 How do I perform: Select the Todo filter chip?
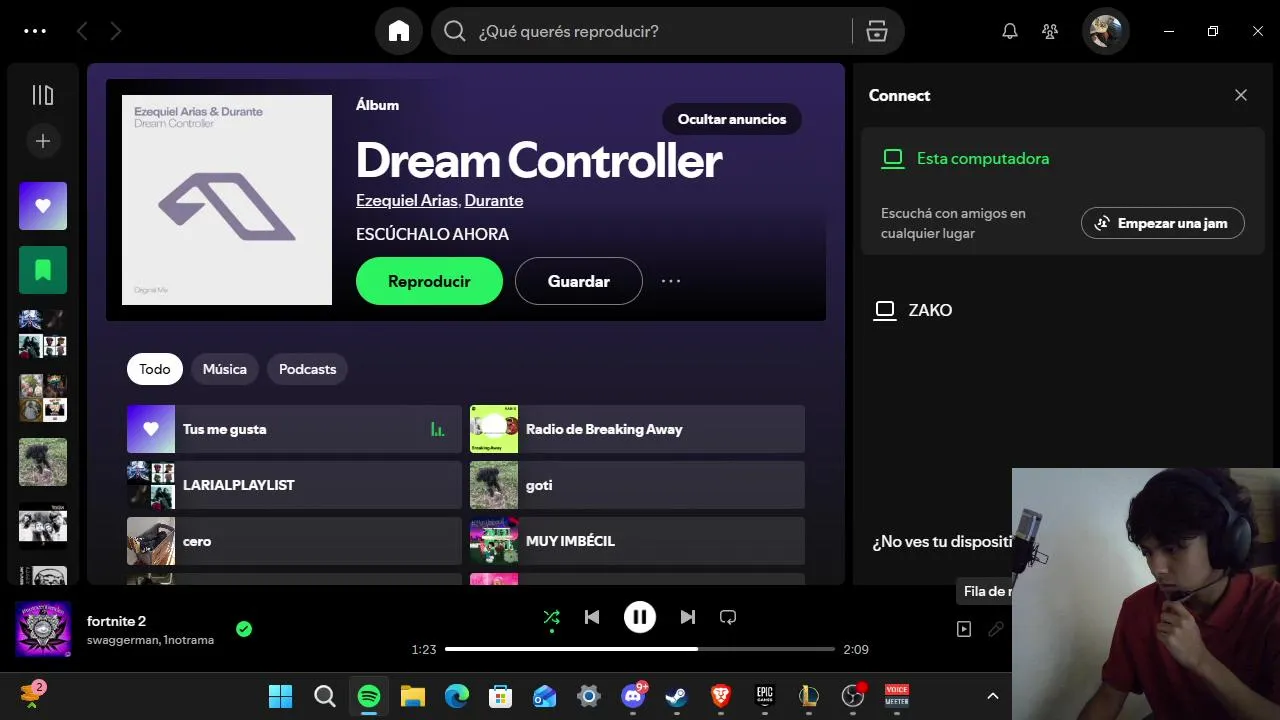pyautogui.click(x=155, y=369)
